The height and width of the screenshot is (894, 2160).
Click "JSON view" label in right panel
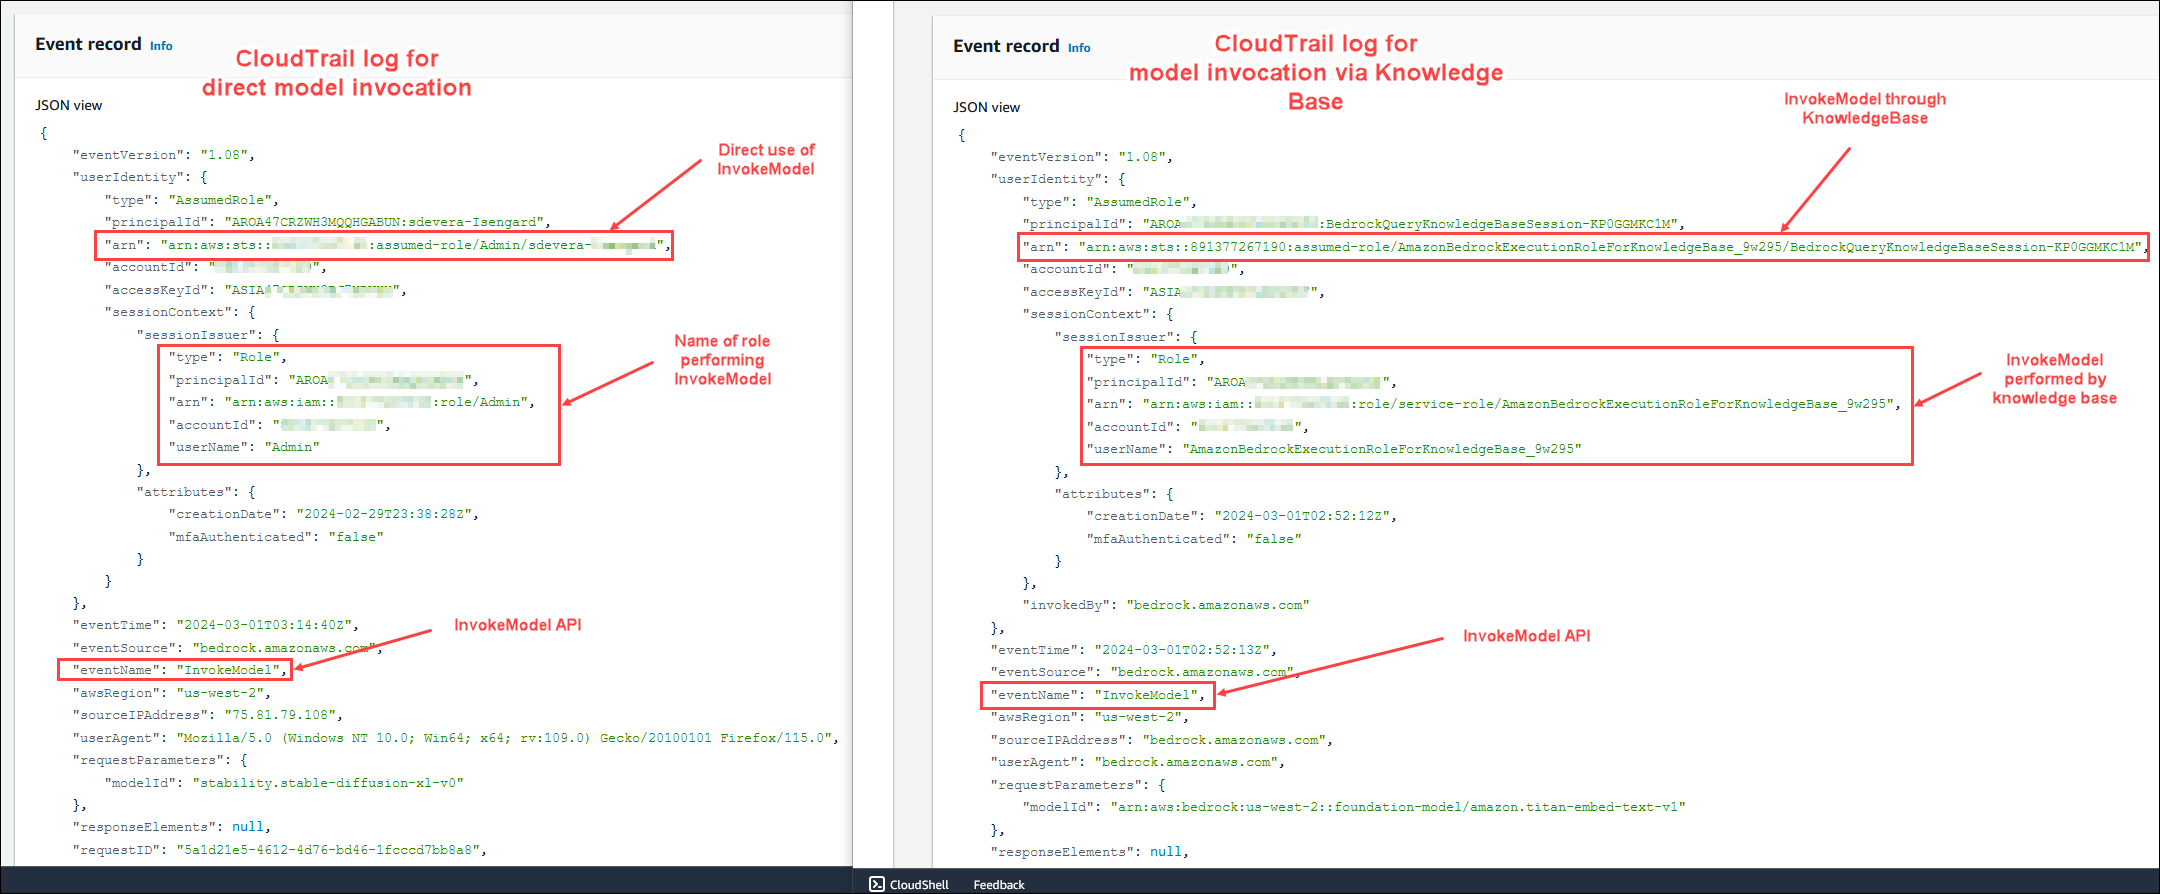click(x=987, y=107)
